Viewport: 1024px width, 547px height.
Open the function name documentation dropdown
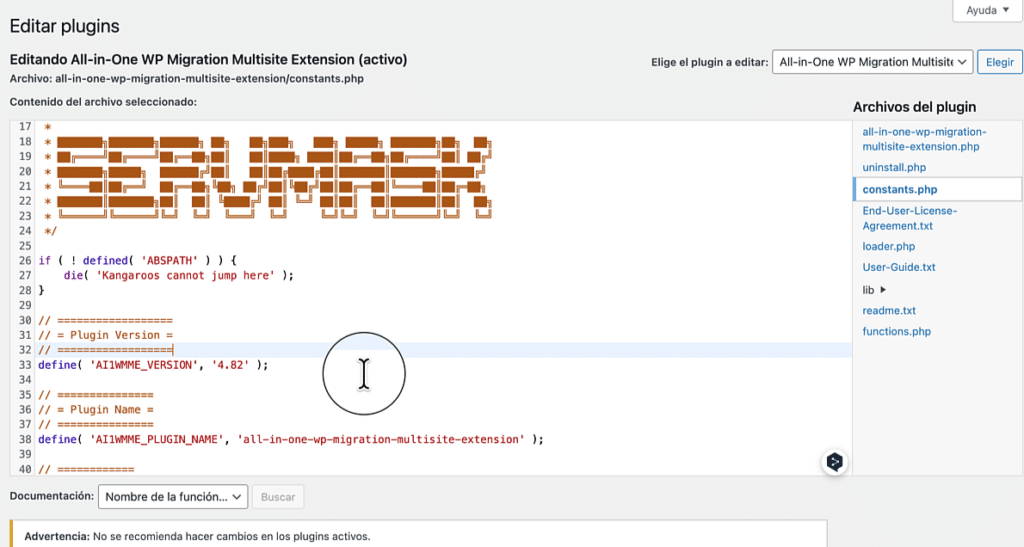coord(173,496)
